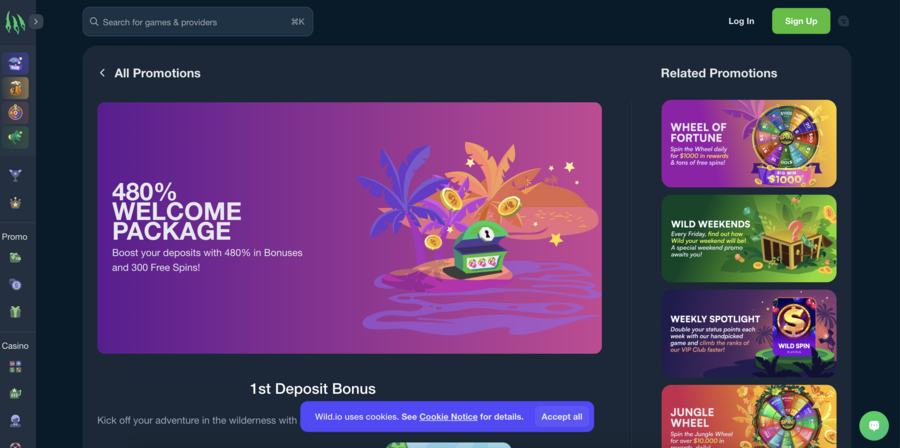Open the wheel spin sidebar icon
The image size is (900, 448).
coord(15,113)
